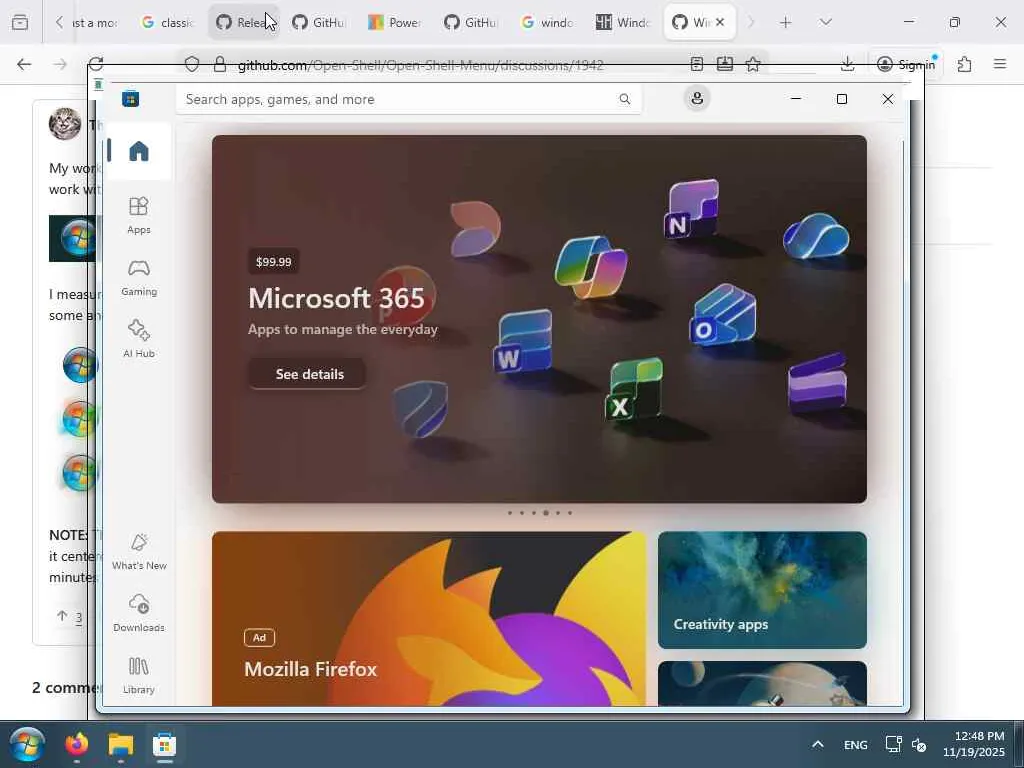Screen dimensions: 1024x768
Task: Click the ENG language indicator
Action: (856, 744)
